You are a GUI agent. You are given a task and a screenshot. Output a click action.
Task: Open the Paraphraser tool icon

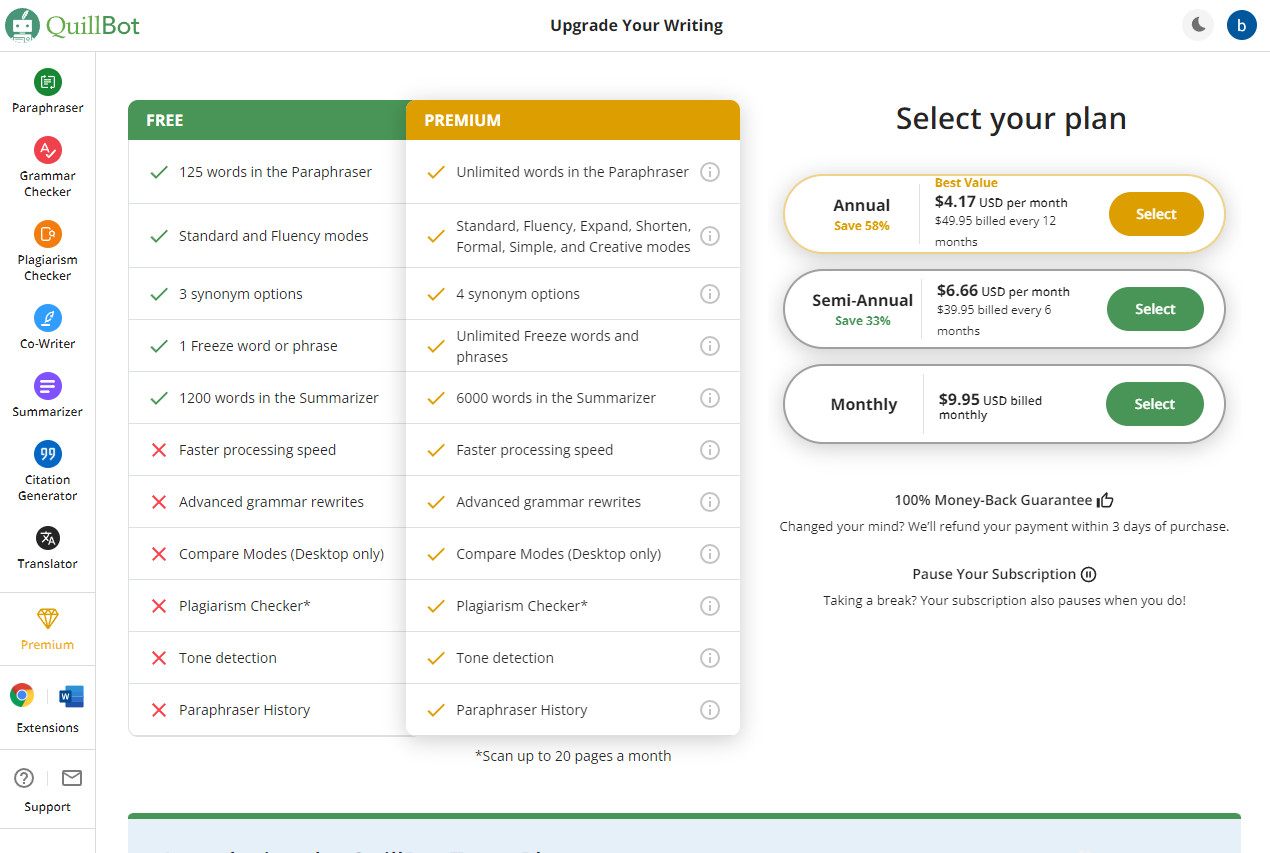pos(47,82)
